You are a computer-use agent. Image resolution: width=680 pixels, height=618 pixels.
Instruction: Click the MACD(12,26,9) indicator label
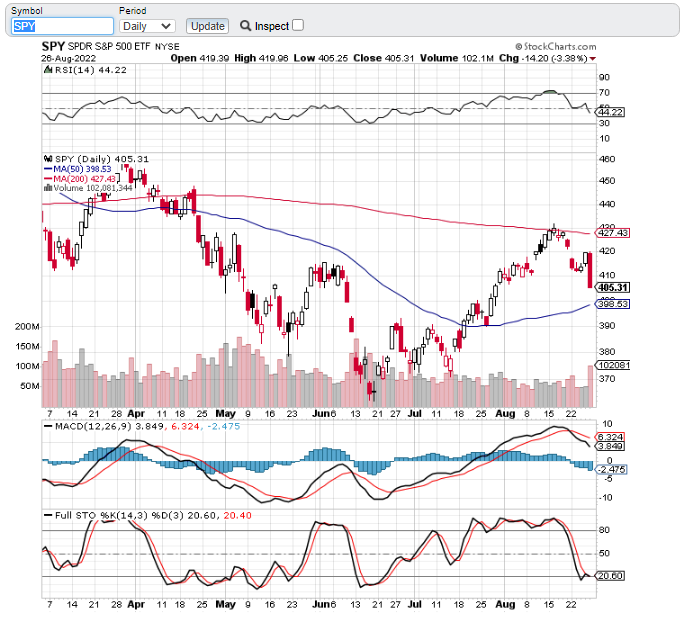[93, 426]
